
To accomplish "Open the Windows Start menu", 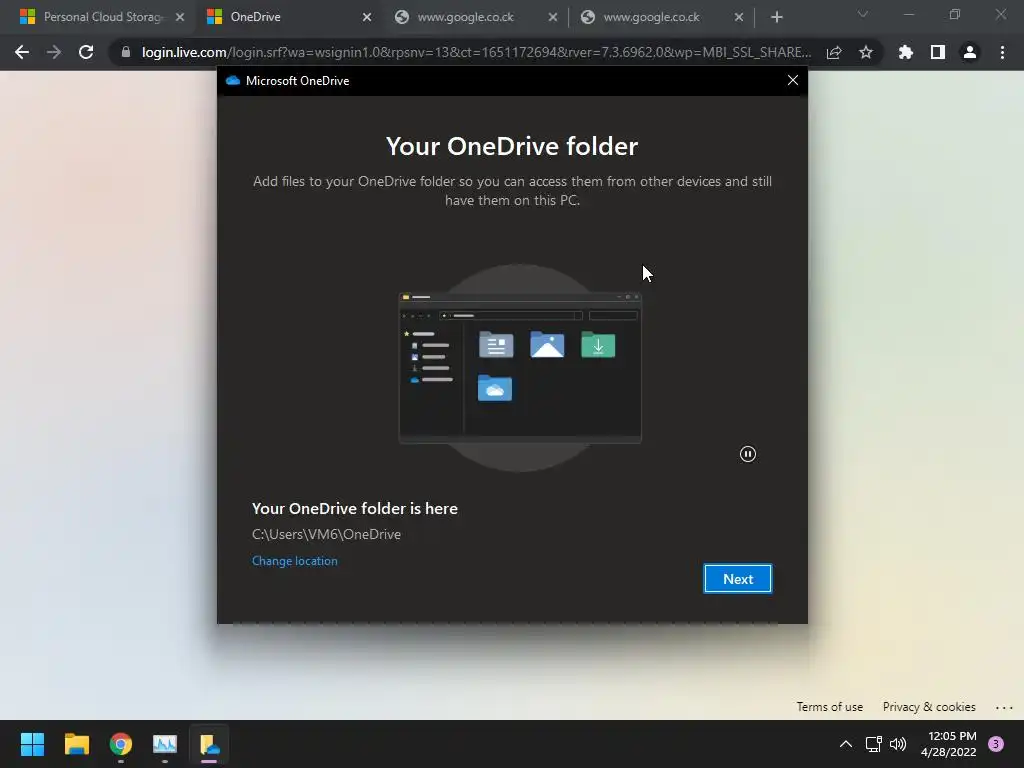I will pyautogui.click(x=32, y=744).
